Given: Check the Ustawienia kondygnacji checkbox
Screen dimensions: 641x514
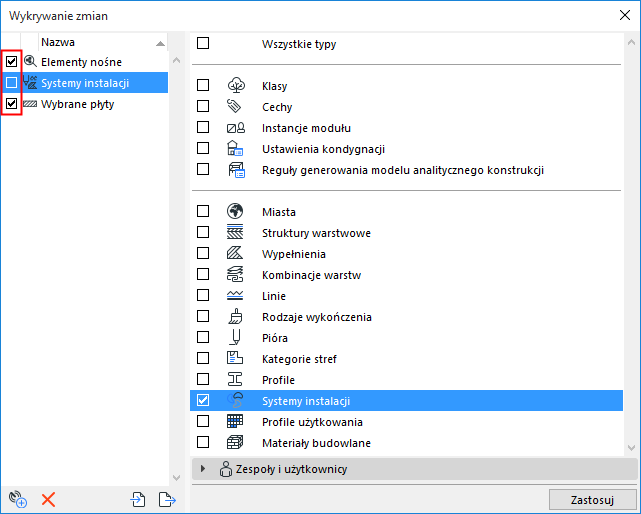Looking at the screenshot, I should pyautogui.click(x=203, y=148).
